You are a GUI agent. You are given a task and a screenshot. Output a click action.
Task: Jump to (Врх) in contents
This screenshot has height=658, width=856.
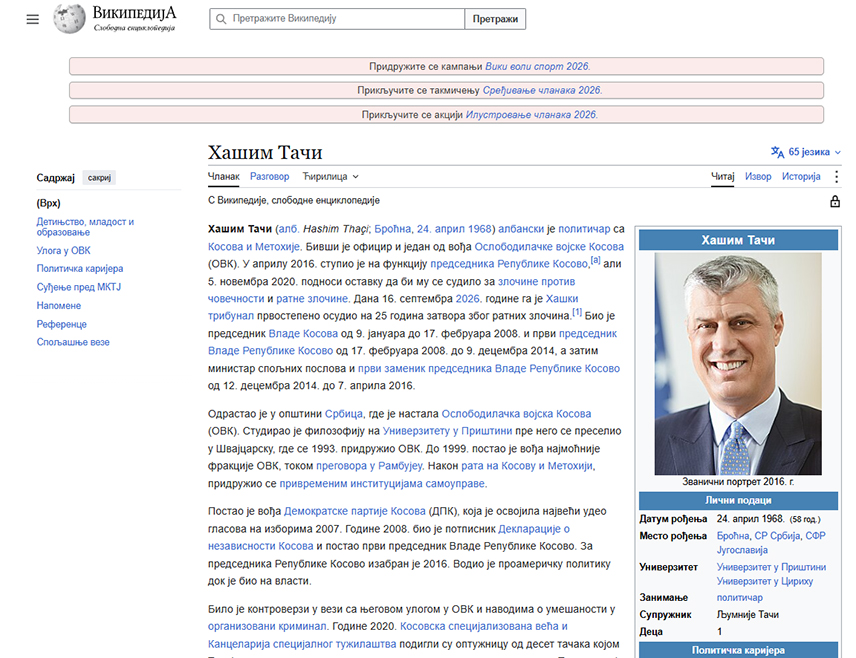coord(49,203)
